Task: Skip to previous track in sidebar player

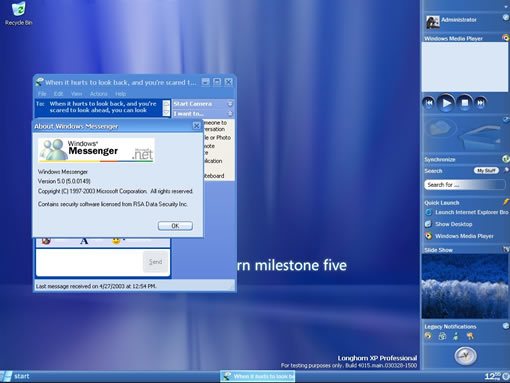Action: tap(429, 103)
